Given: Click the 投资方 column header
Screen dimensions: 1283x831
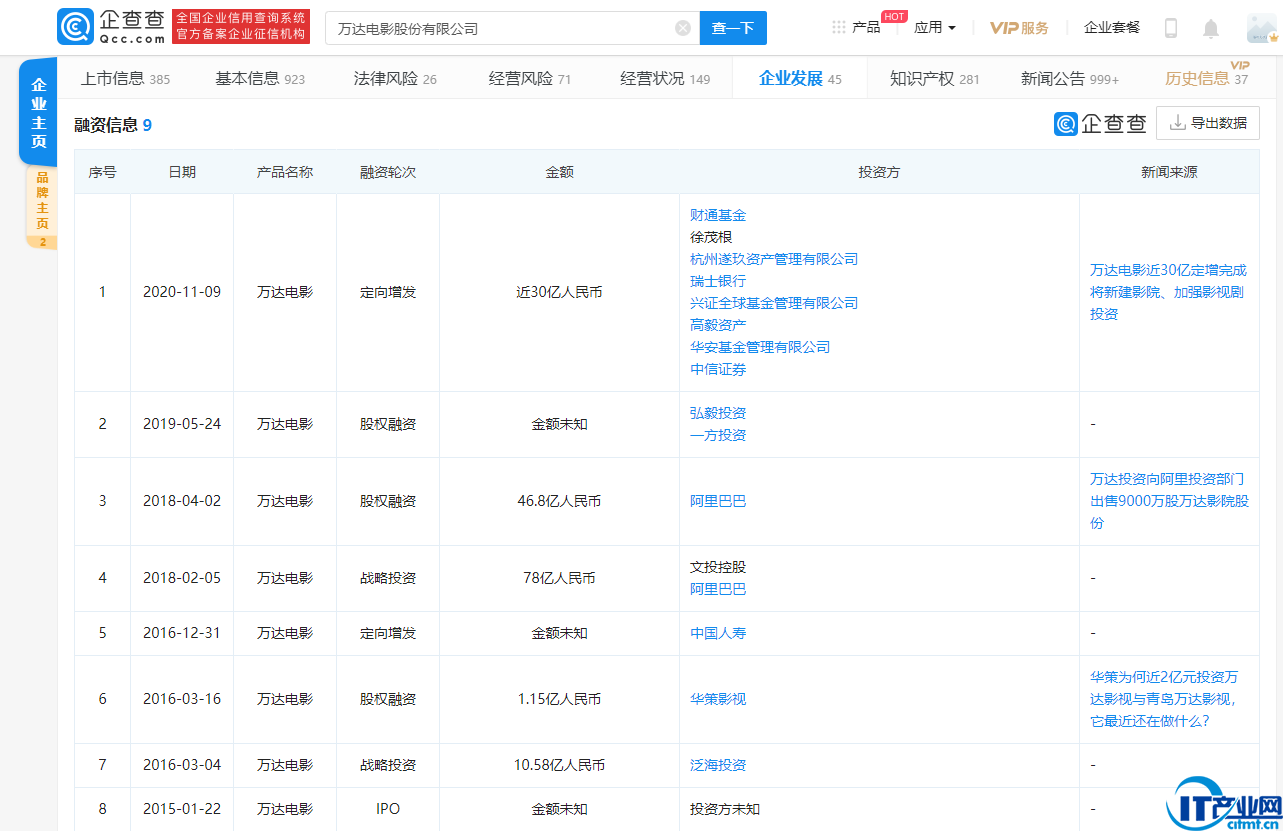Looking at the screenshot, I should [x=879, y=172].
